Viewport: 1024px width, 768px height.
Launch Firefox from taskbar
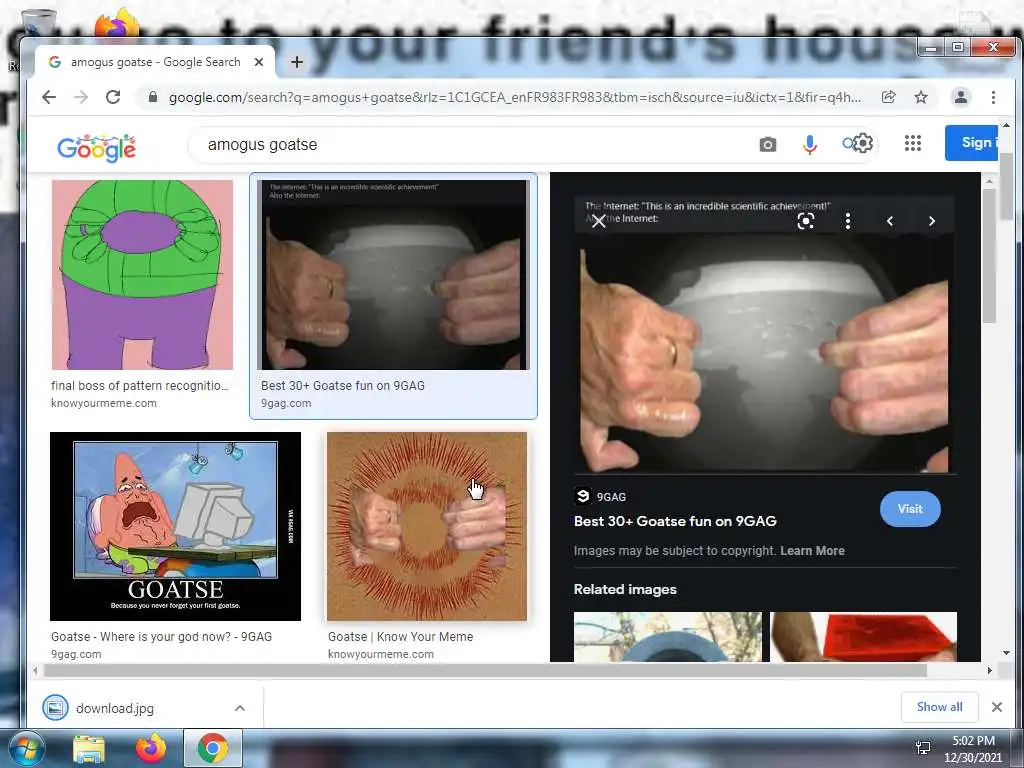point(151,749)
